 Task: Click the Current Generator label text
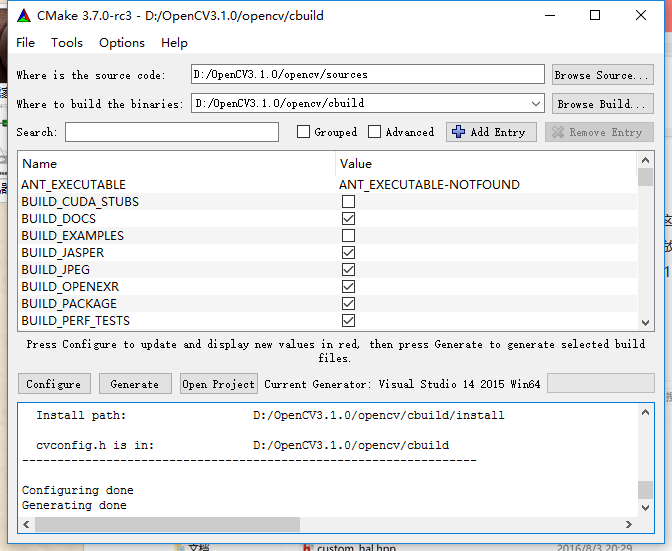click(x=402, y=384)
